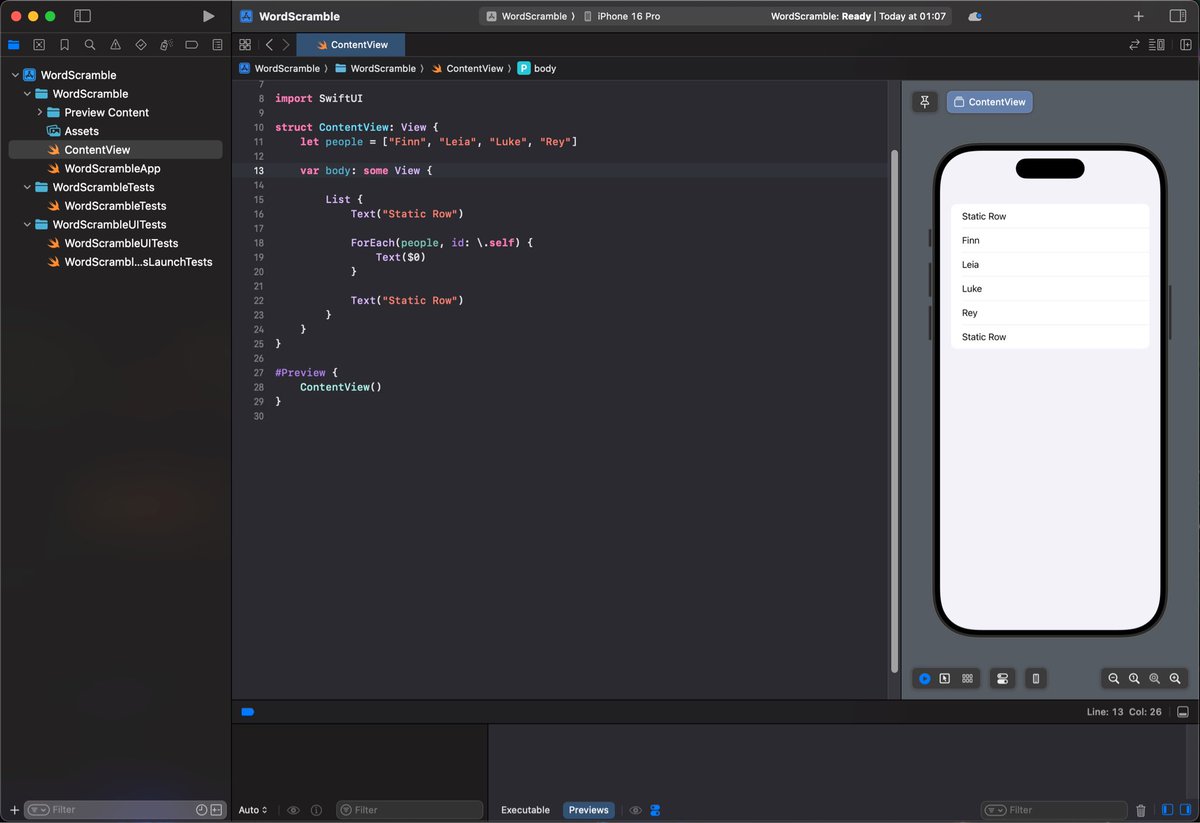Switch preview to Selectable mode
1200x823 pixels.
(x=945, y=679)
